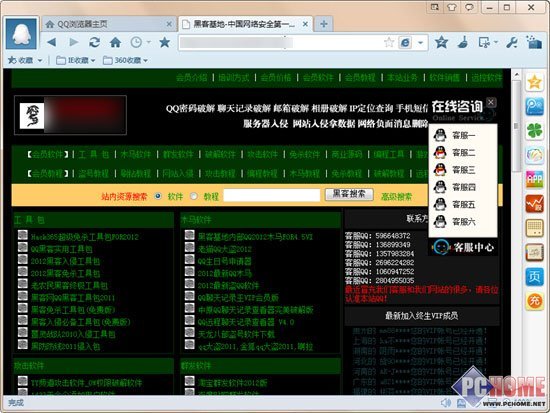Click the 客服中心 banner

pos(463,247)
